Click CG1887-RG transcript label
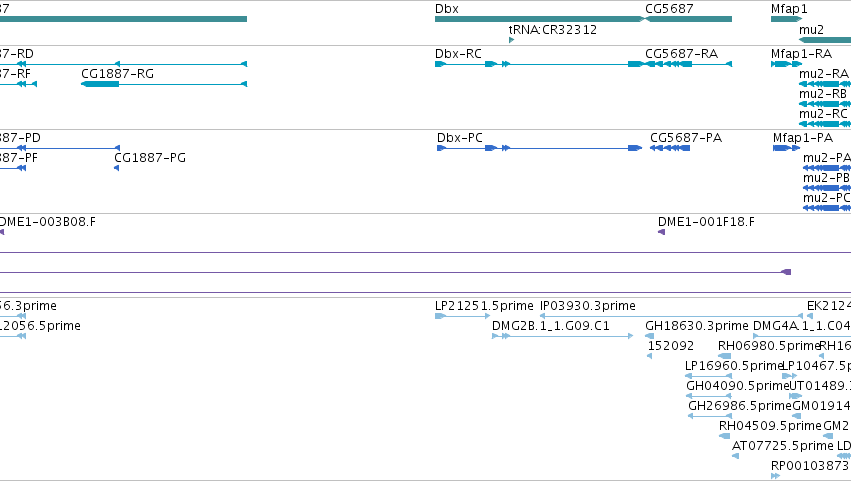 pyautogui.click(x=117, y=73)
